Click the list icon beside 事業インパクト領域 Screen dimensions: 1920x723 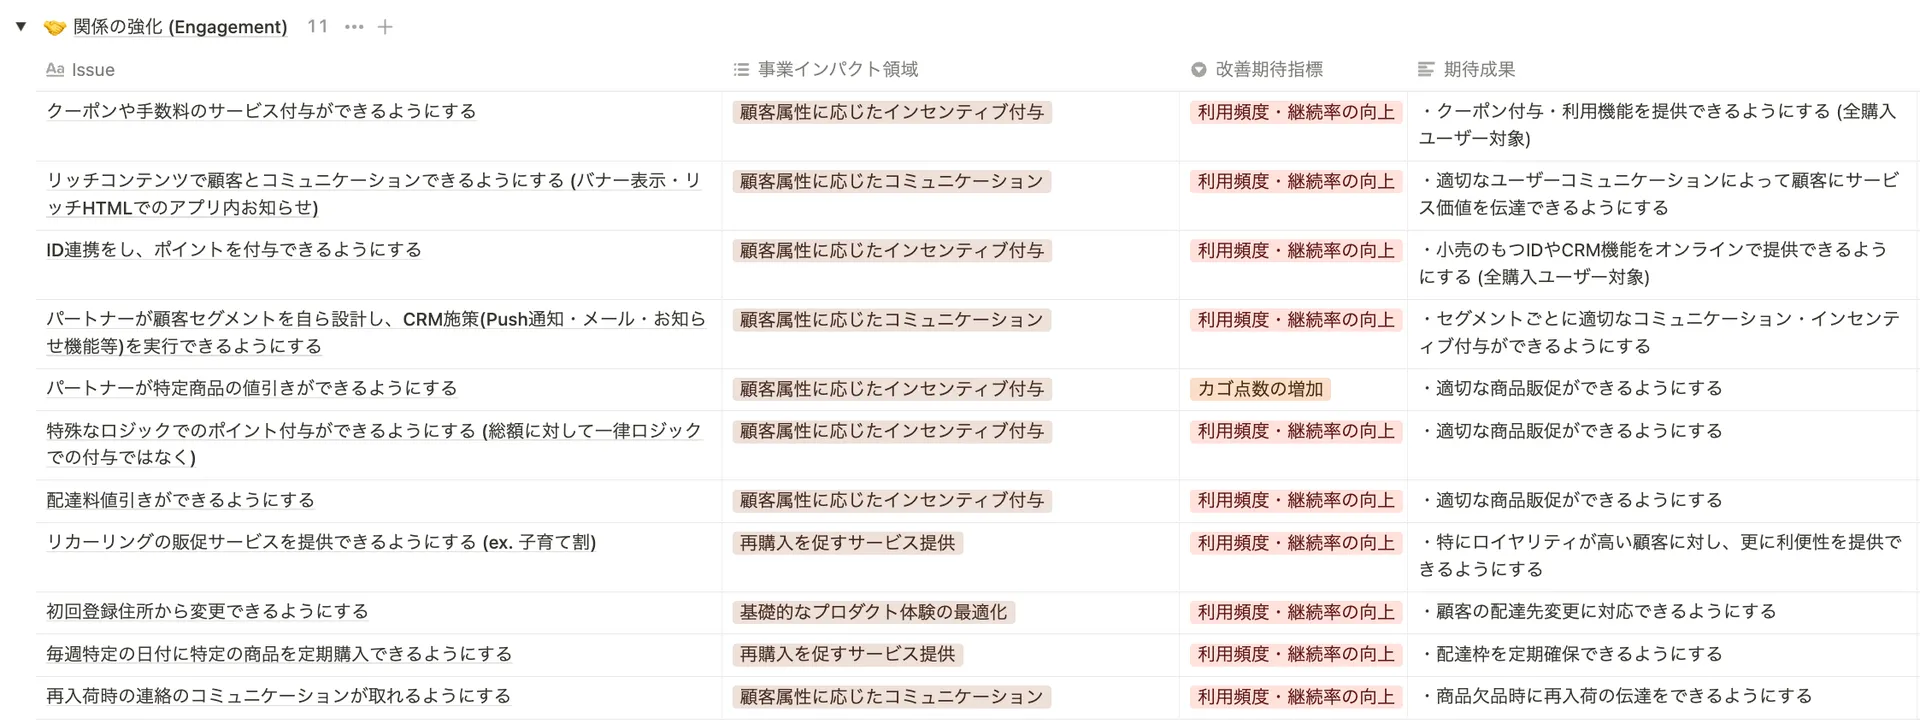point(741,70)
